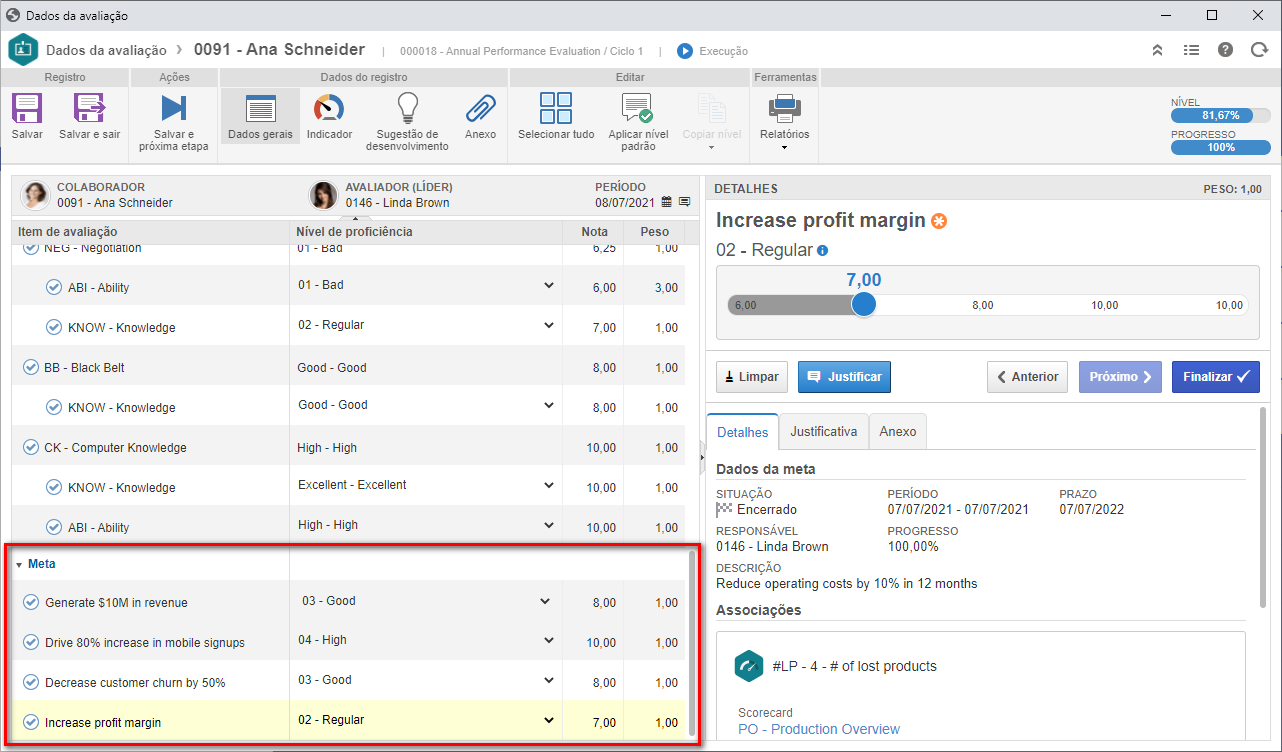Viewport: 1282px width, 752px height.
Task: Click the Nota column header
Action: pos(593,232)
